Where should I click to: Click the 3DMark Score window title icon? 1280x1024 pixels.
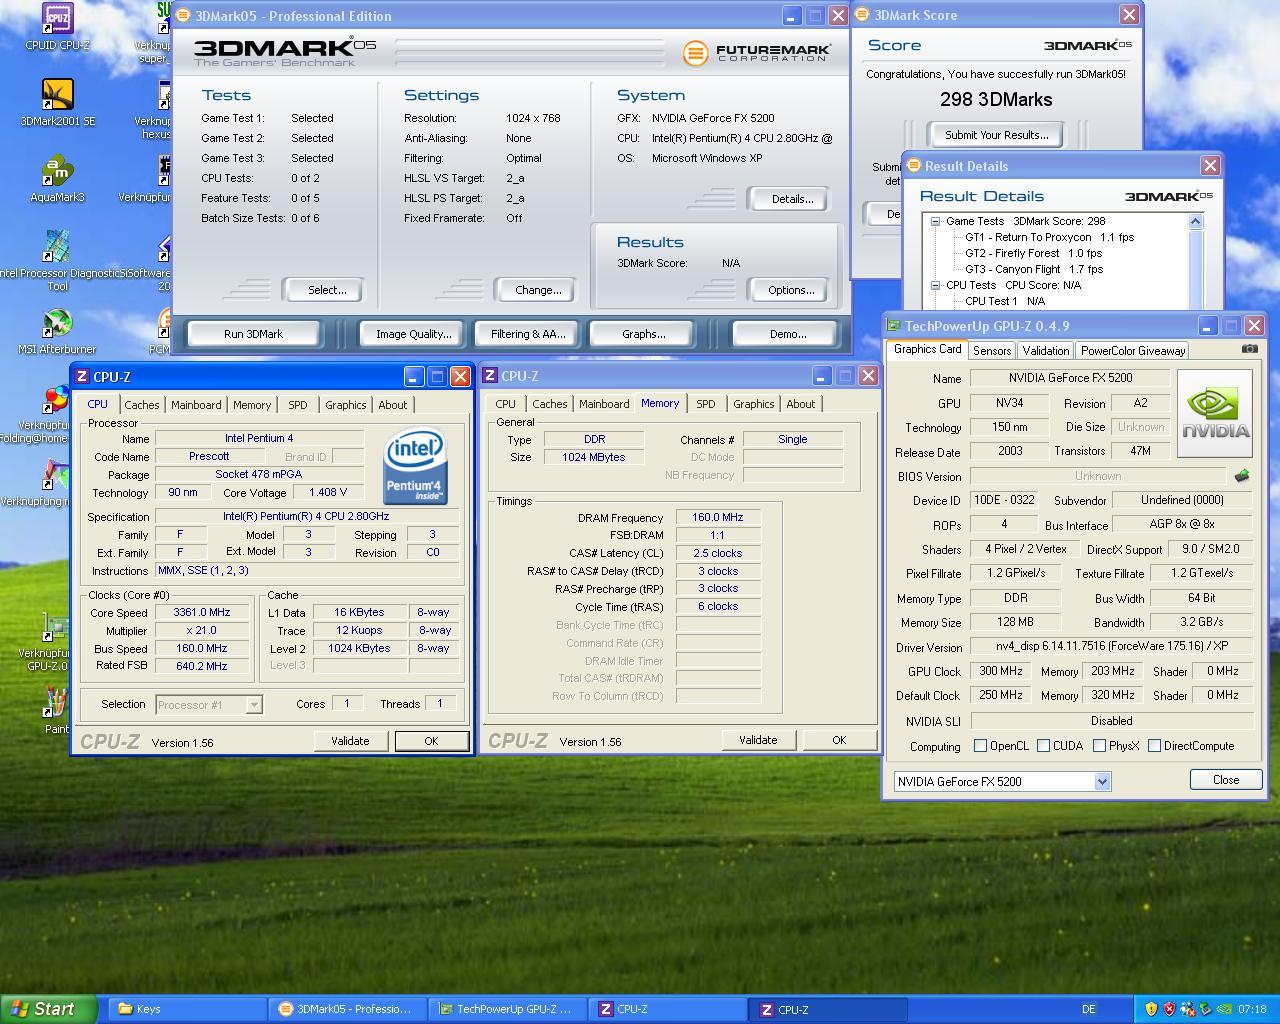pos(862,15)
